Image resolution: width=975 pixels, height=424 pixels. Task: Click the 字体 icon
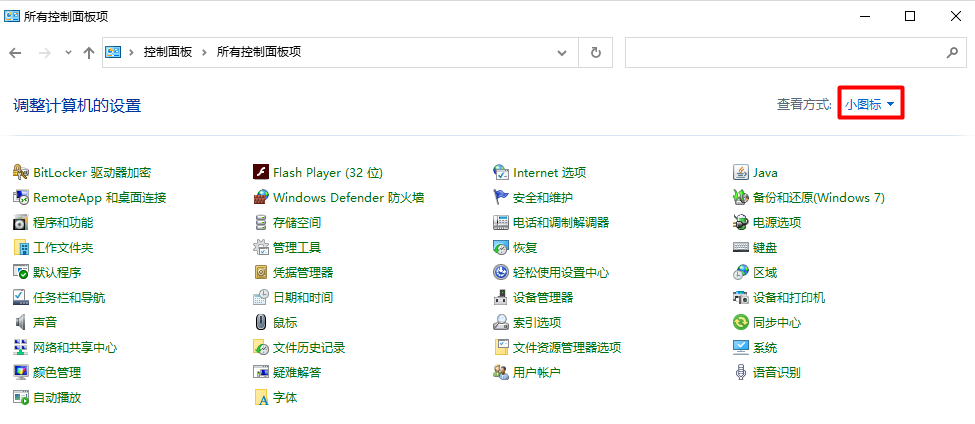coord(261,397)
